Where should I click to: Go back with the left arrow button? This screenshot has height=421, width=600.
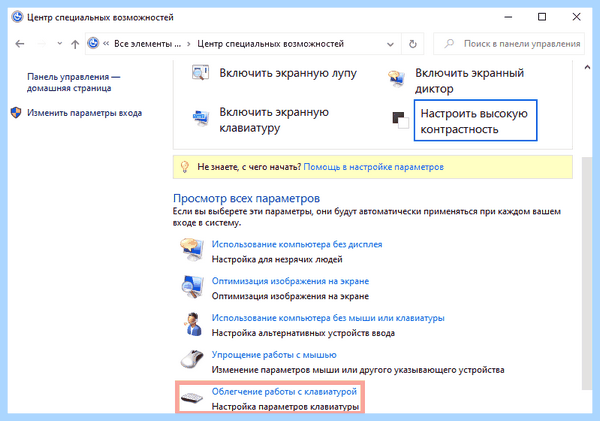(20, 44)
